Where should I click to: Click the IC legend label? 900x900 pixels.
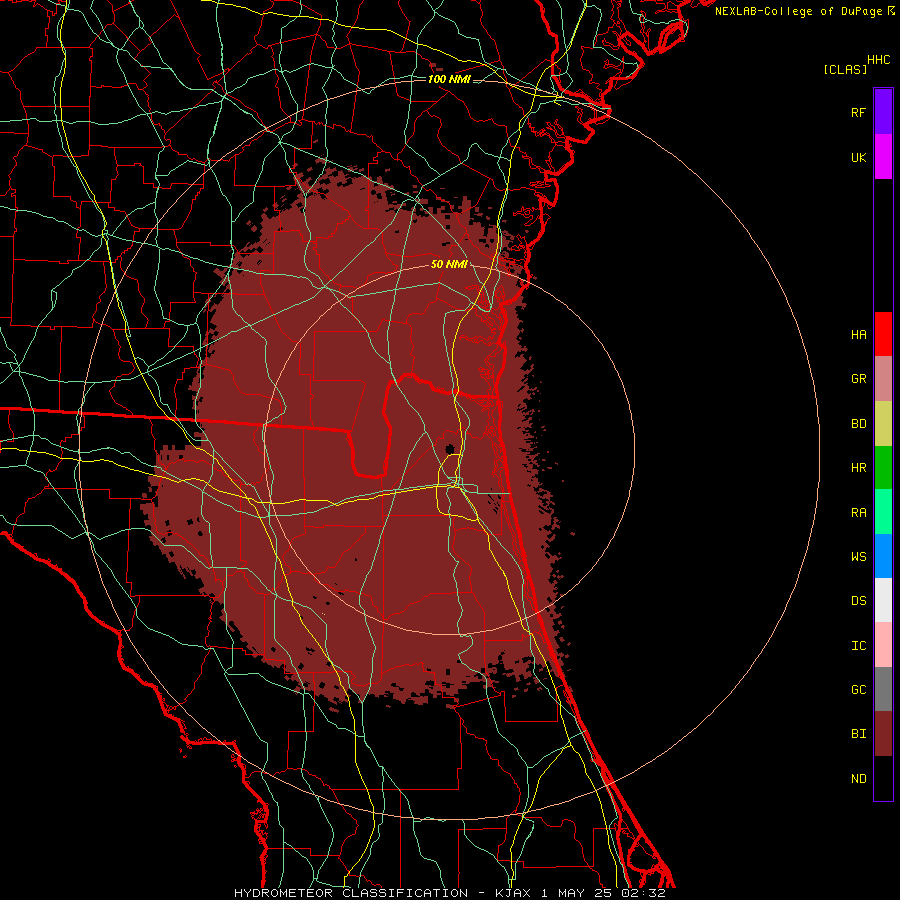click(858, 646)
